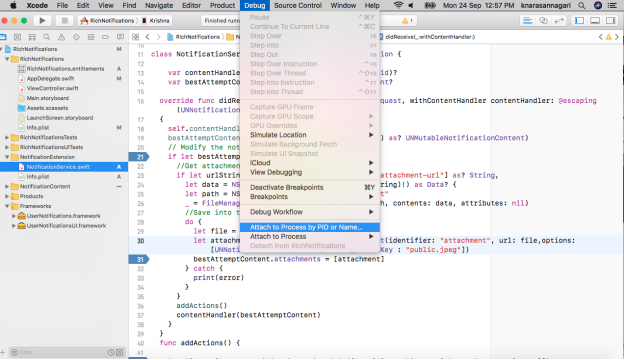Open the Find navigator magnifier icon

pyautogui.click(x=47, y=37)
